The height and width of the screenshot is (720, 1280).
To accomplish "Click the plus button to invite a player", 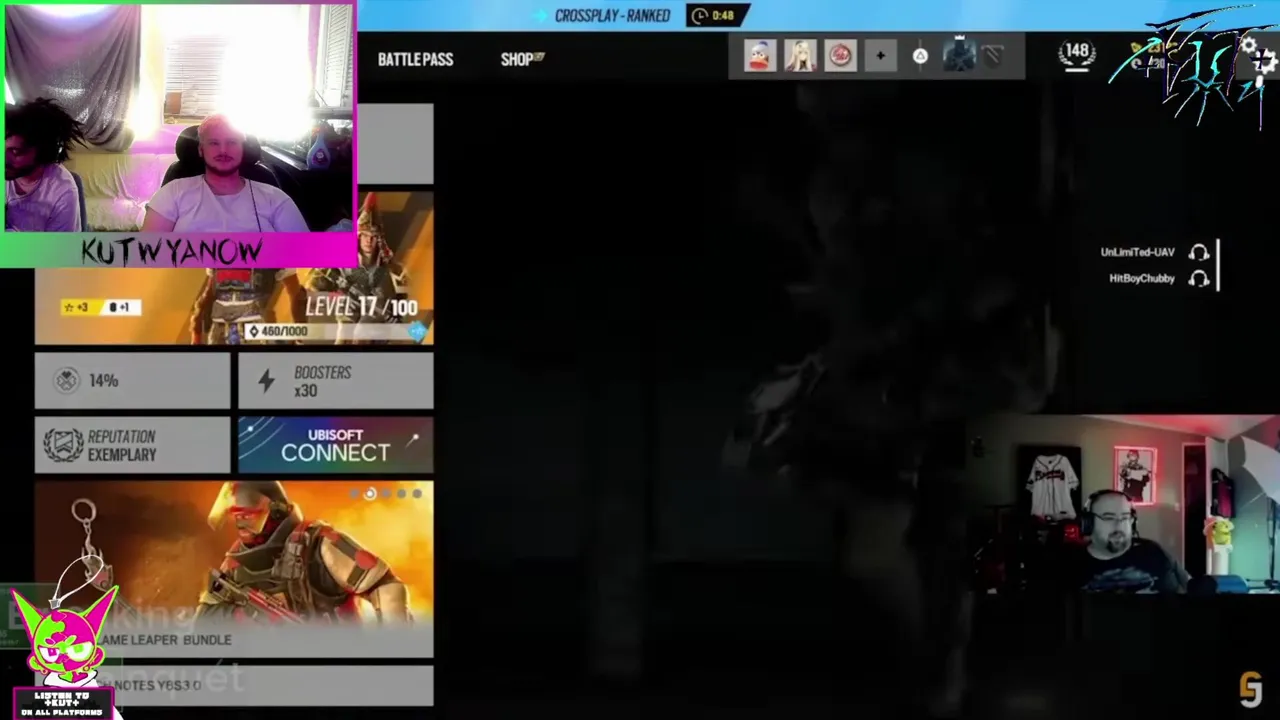I will pyautogui.click(x=880, y=56).
